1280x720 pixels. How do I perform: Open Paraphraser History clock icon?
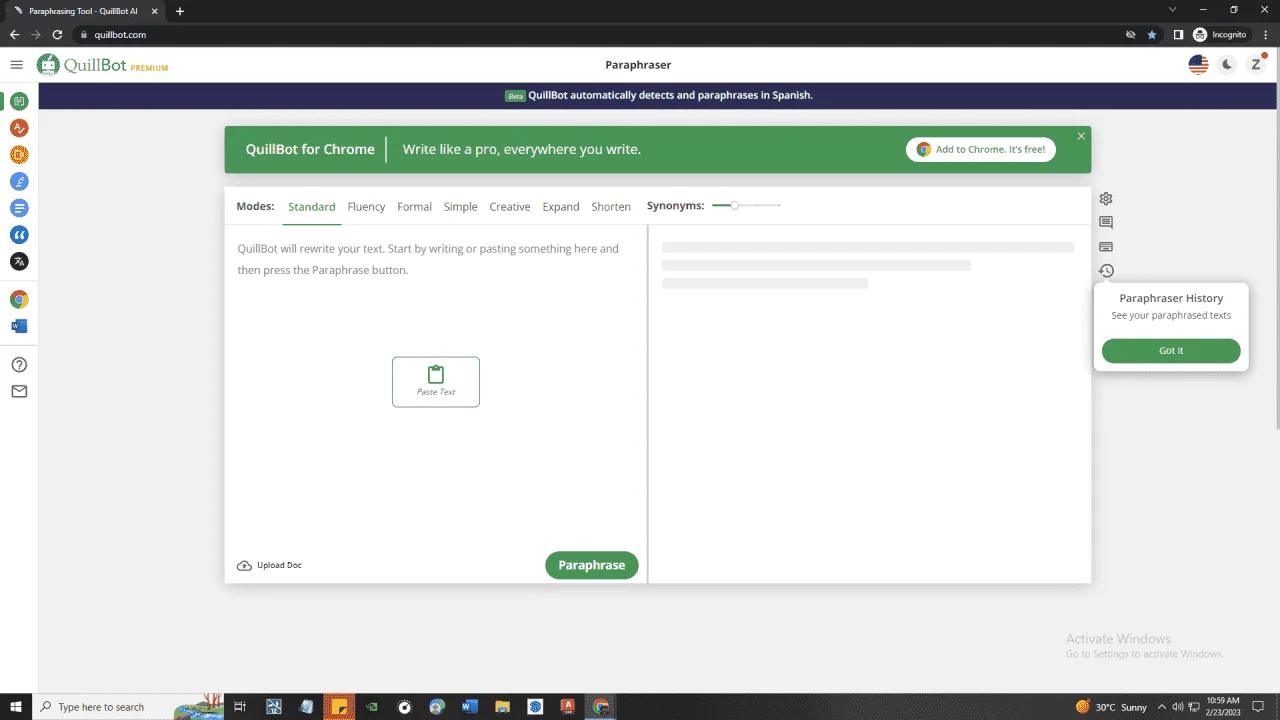(1106, 271)
